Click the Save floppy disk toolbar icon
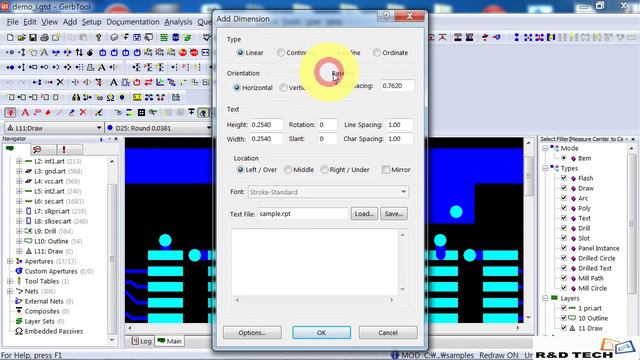The width and height of the screenshot is (640, 360). (33, 38)
